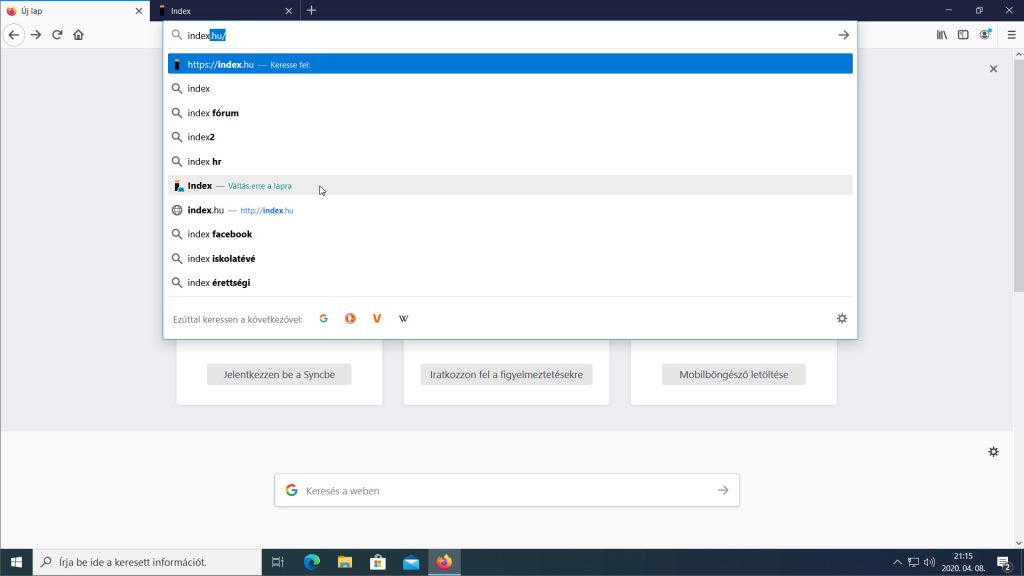Close the Index tab
This screenshot has height=576, width=1024.
(x=289, y=10)
